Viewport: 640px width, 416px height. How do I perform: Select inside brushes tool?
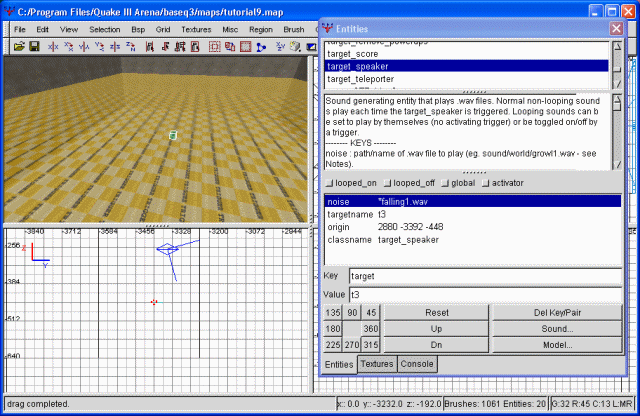pyautogui.click(x=195, y=47)
